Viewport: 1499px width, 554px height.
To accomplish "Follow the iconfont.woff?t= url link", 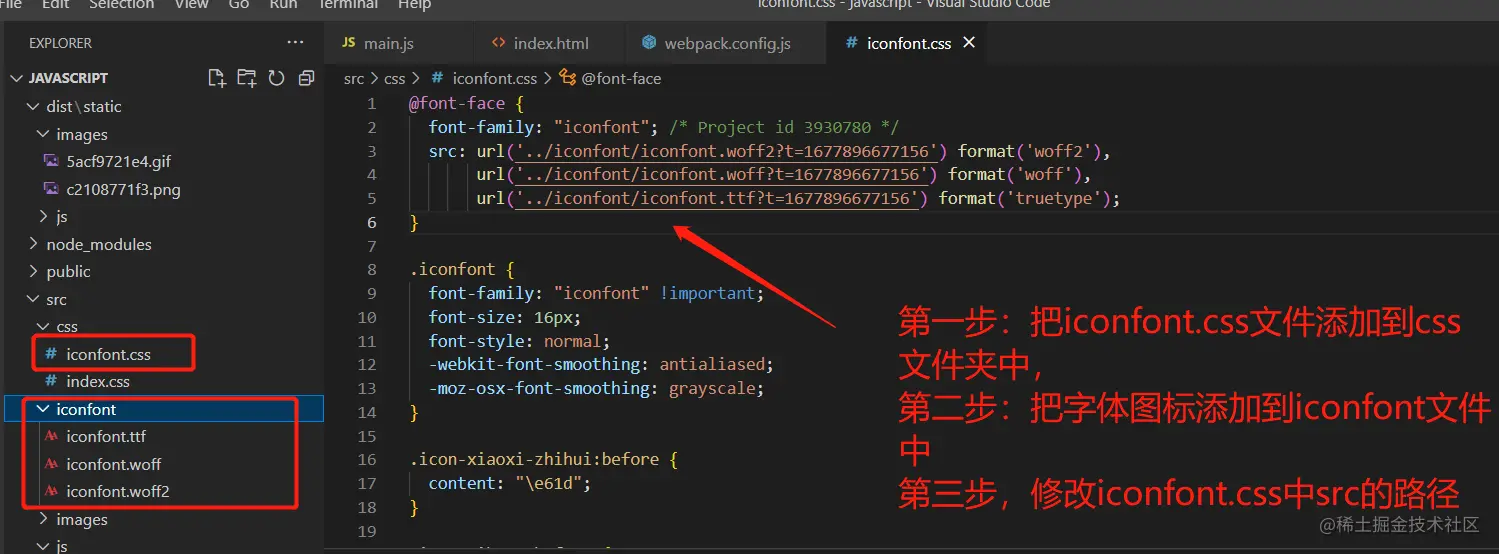I will point(722,175).
